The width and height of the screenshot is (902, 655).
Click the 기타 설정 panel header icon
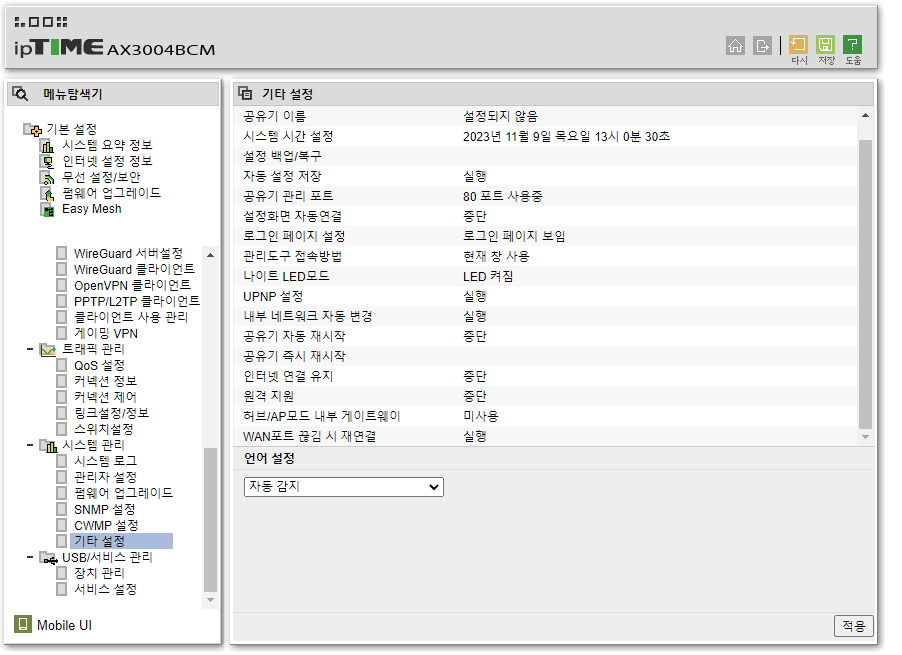pos(245,93)
